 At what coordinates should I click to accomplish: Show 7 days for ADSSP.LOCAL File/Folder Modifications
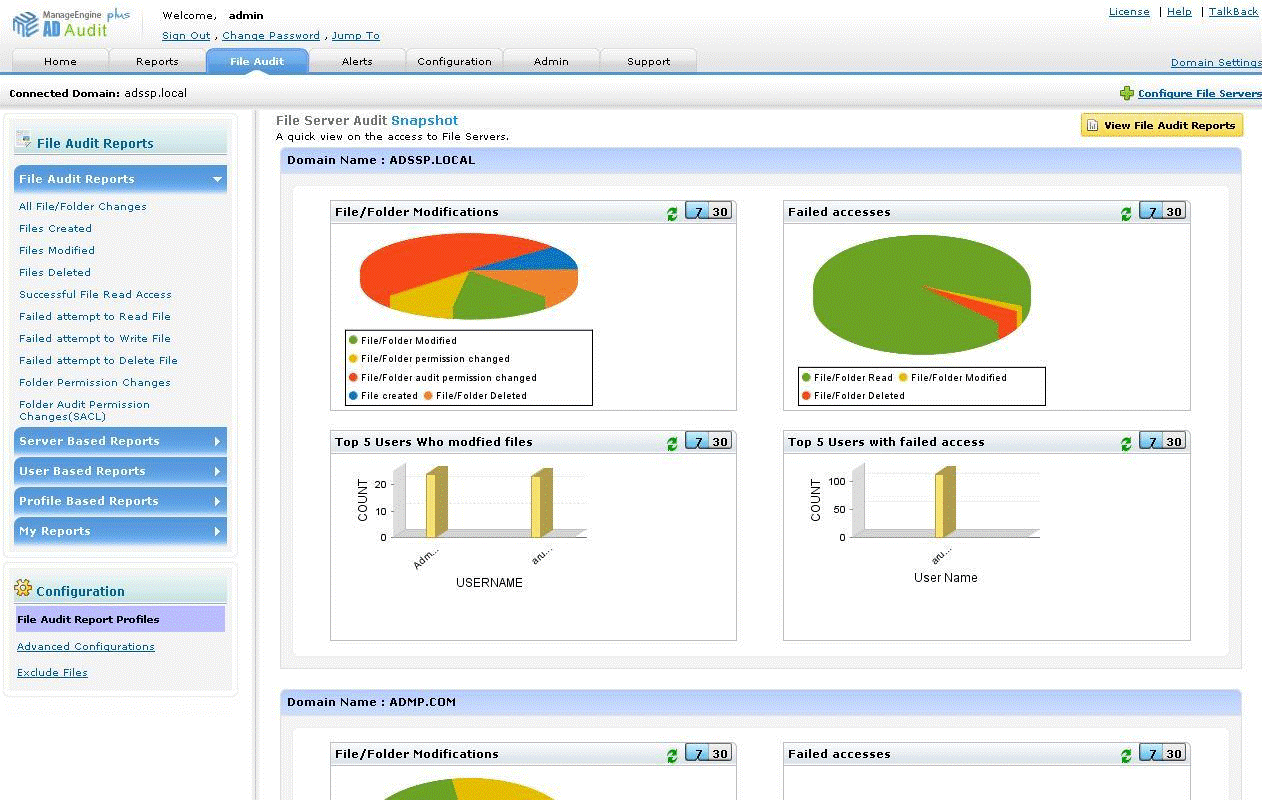coord(697,211)
